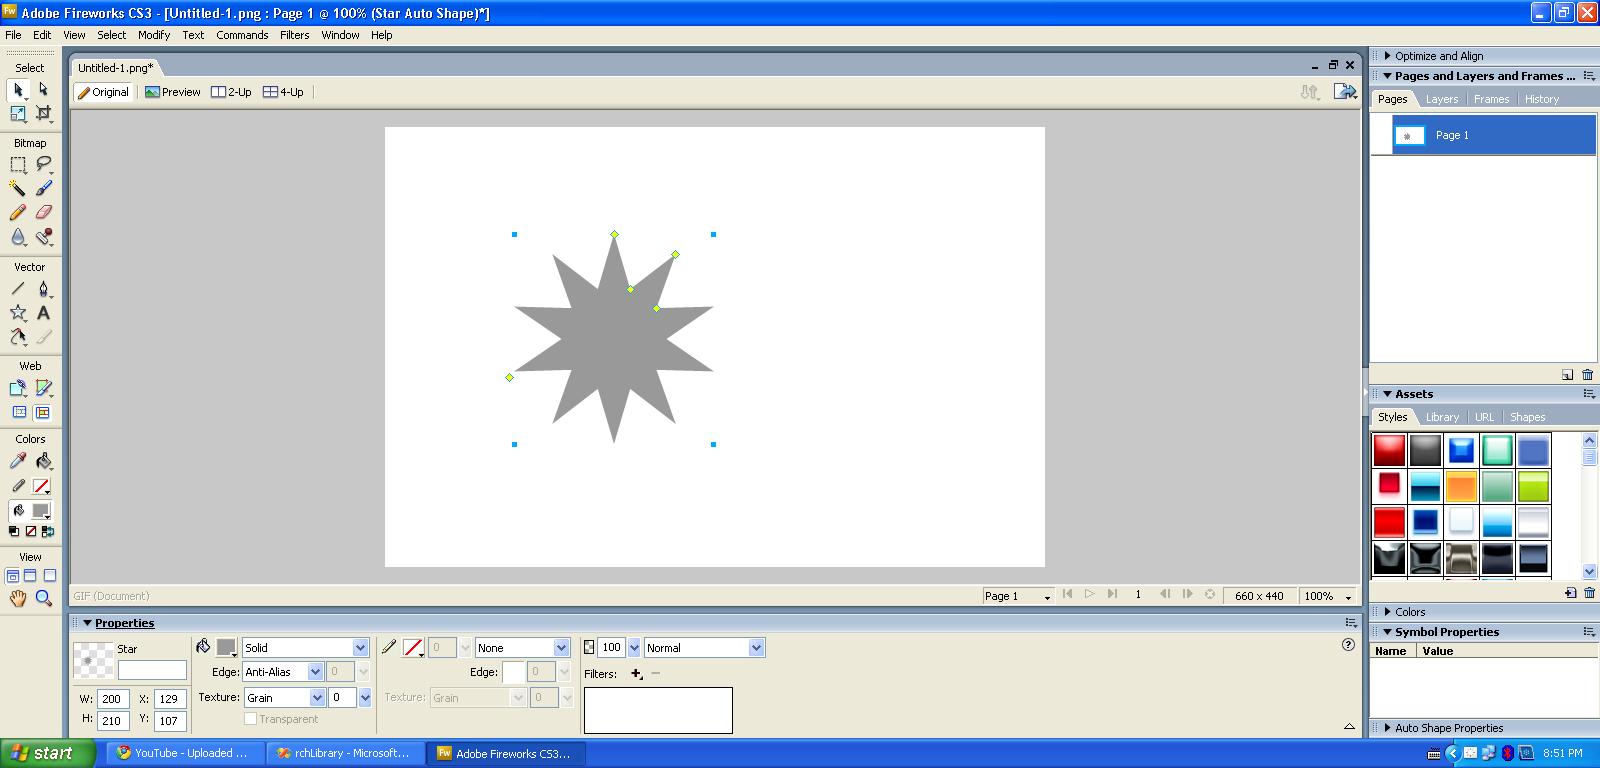This screenshot has height=768, width=1600.
Task: Select the Rectangle Hotspot tool
Action: coord(18,388)
